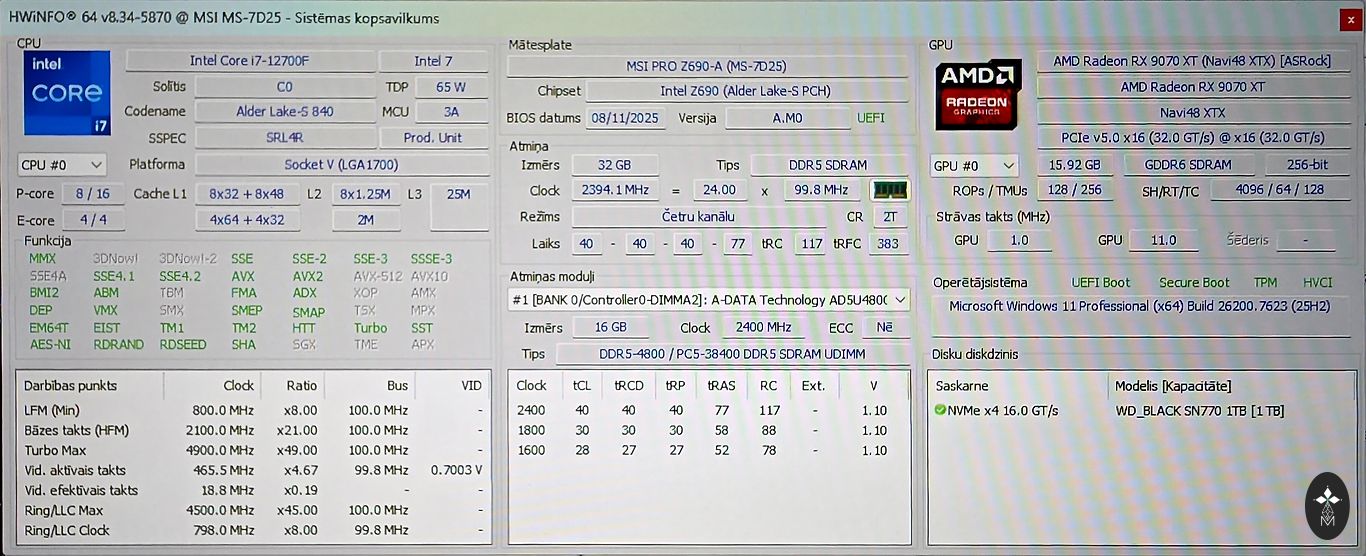
Task: Click the Saskarne column header in drives list
Action: (963, 385)
